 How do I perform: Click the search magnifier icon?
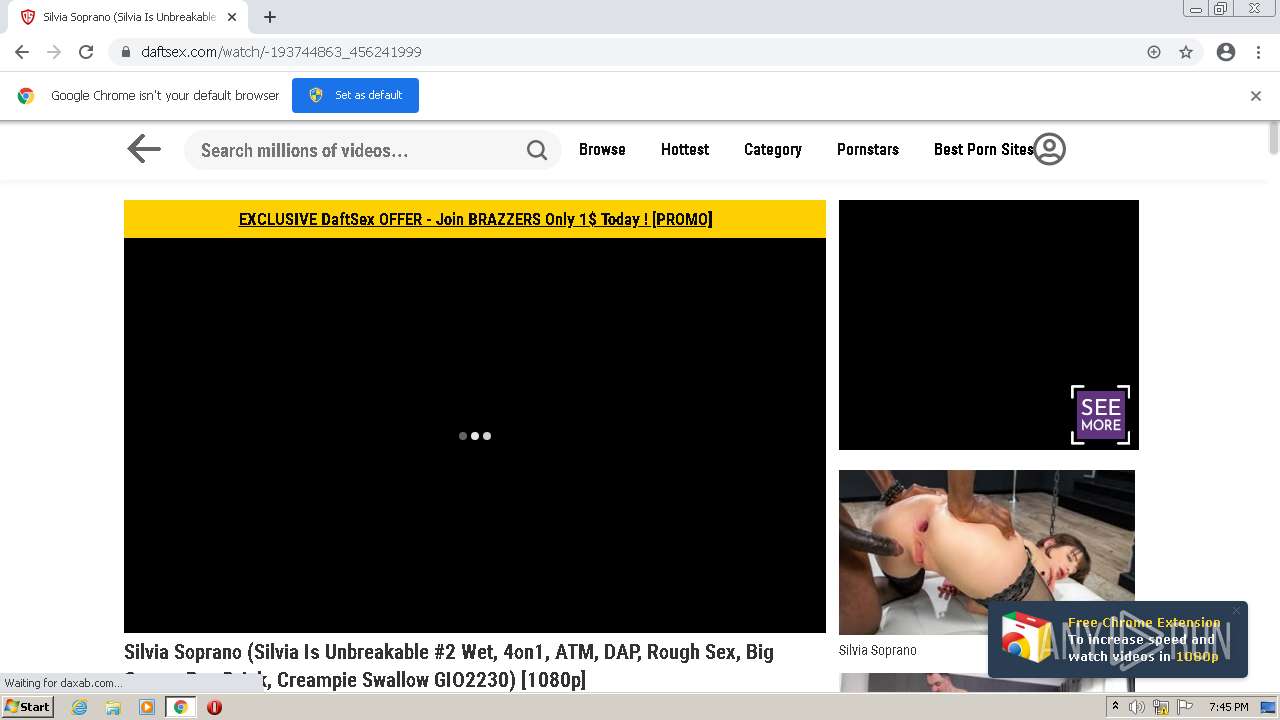(537, 150)
